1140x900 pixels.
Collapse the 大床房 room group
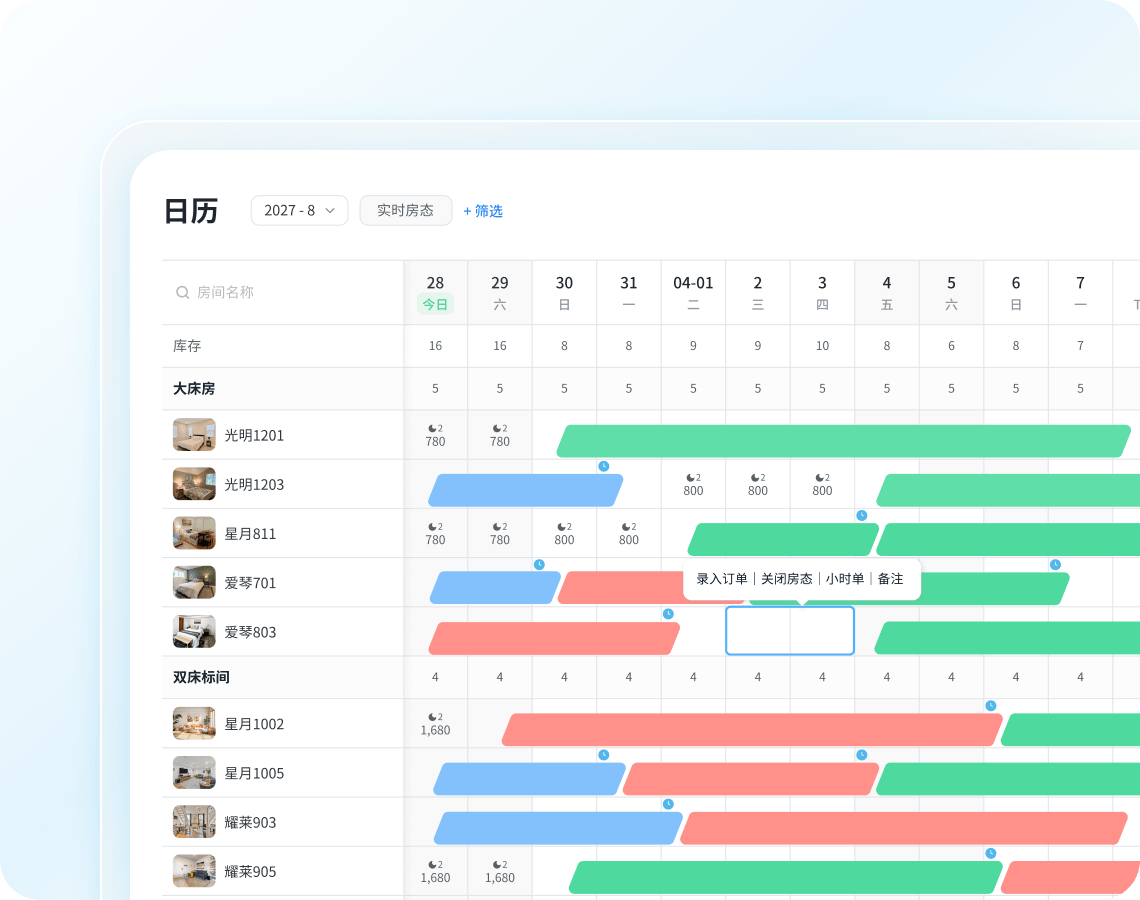pyautogui.click(x=194, y=389)
